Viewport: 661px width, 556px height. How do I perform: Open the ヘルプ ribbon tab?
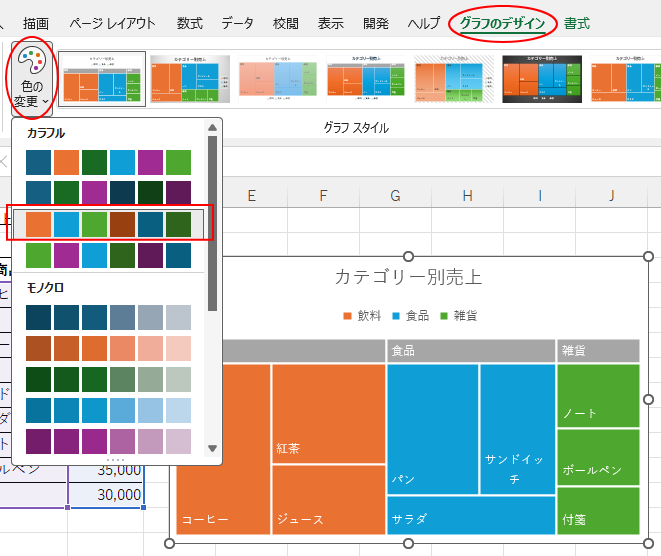pos(424,23)
